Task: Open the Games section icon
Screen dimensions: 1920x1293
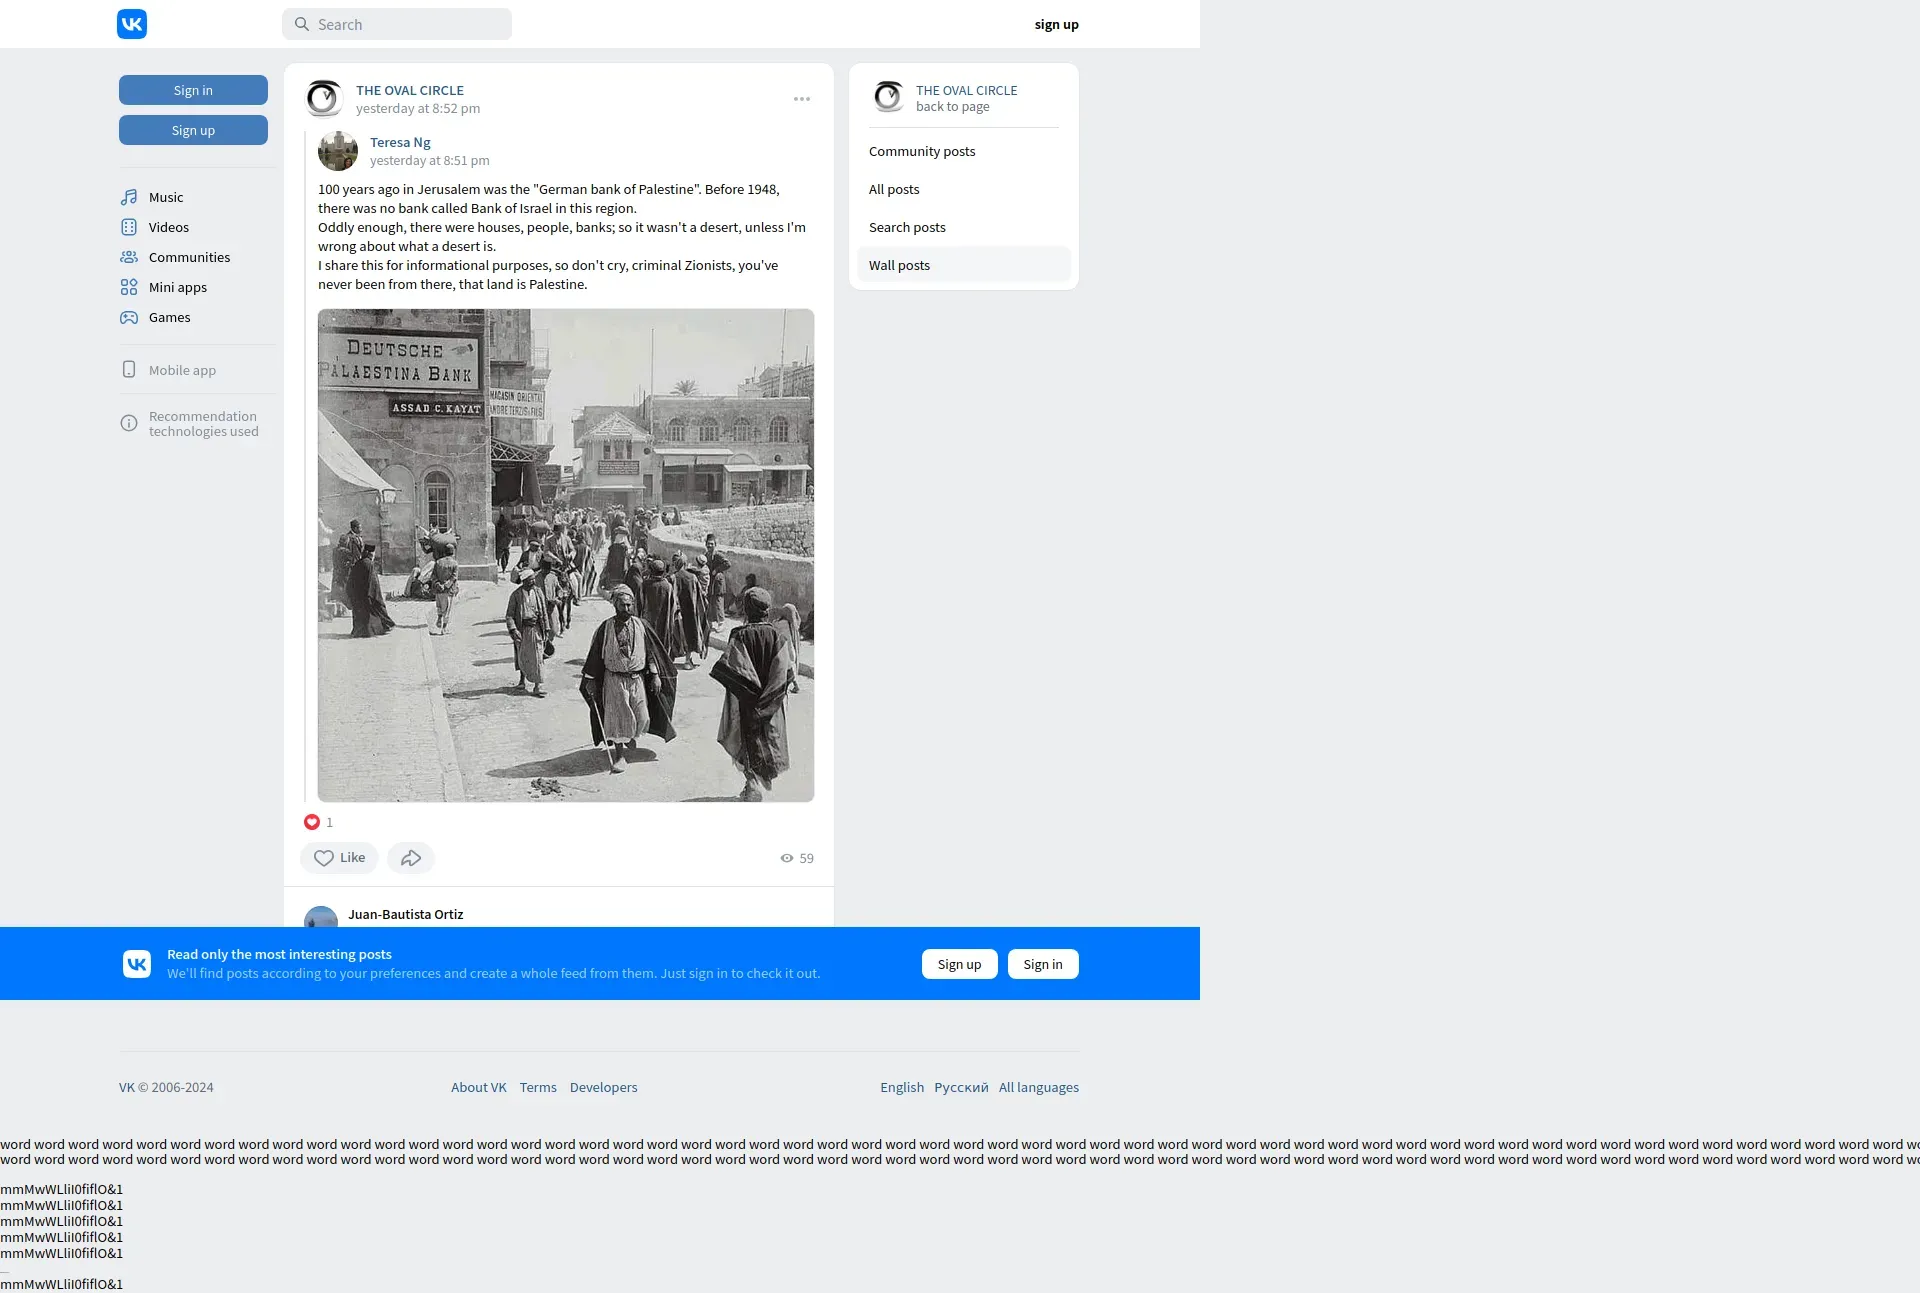Action: (x=129, y=317)
